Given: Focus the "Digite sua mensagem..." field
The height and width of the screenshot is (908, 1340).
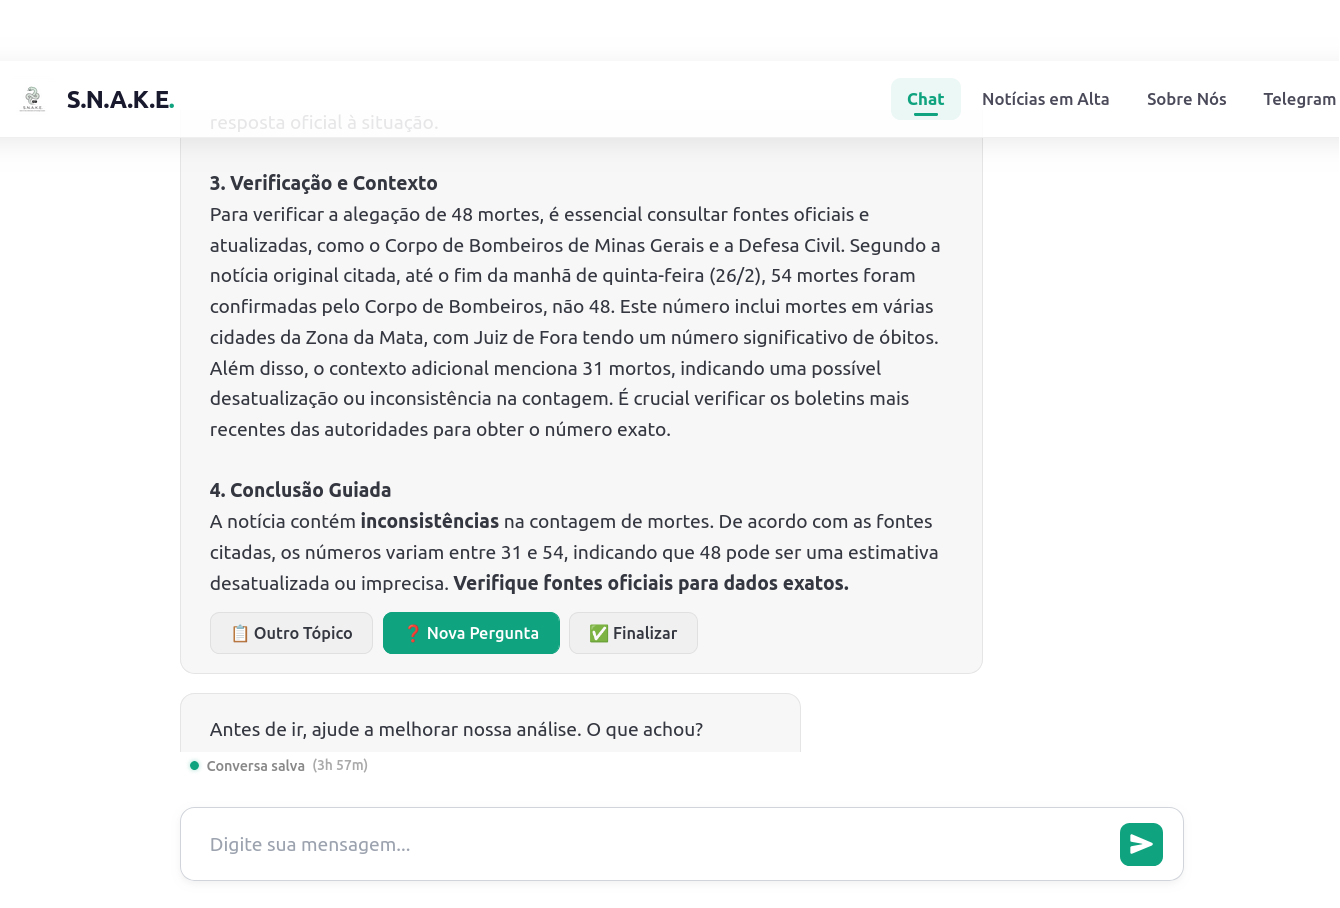Looking at the screenshot, I should pos(650,844).
